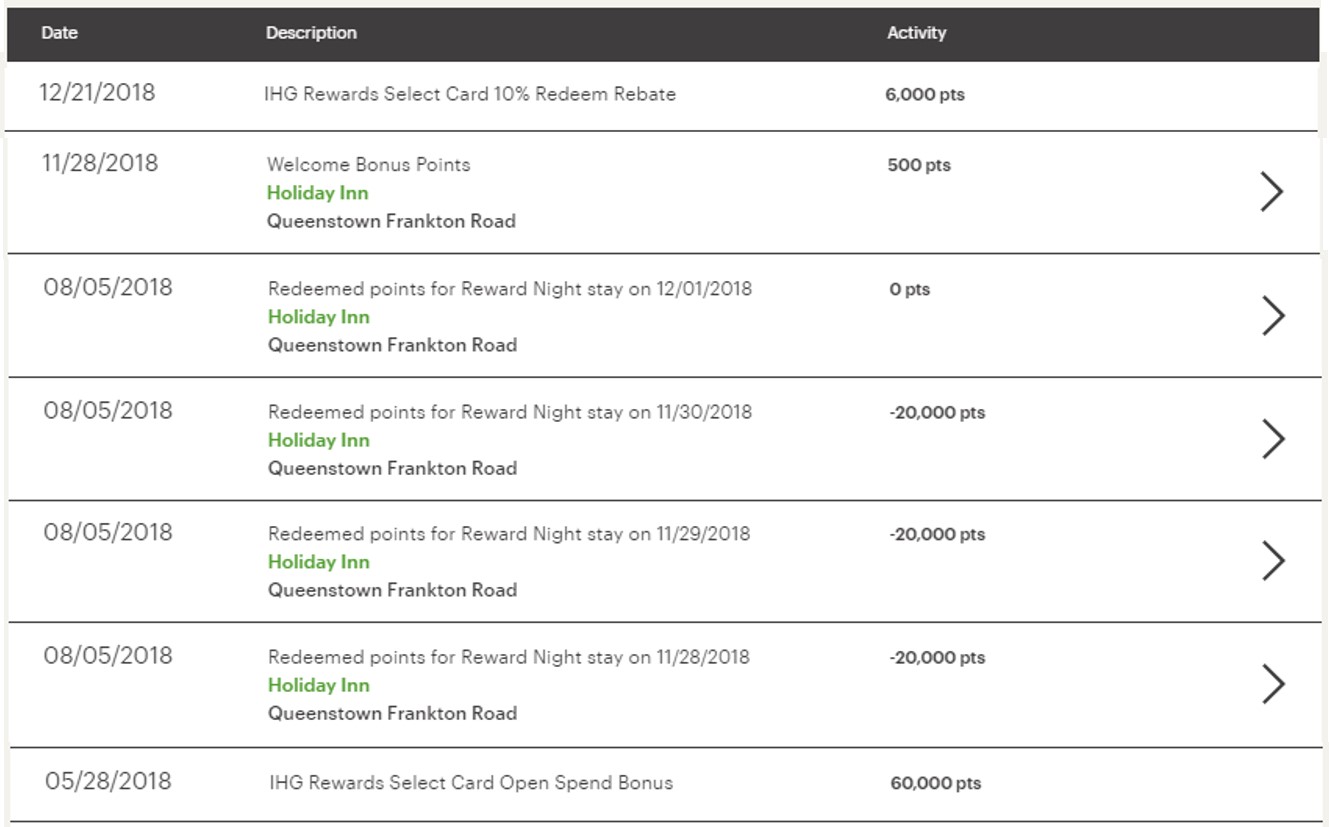Select Holiday Inn link for 11/29/2018 stay
The width and height of the screenshot is (1329, 827).
pos(318,562)
